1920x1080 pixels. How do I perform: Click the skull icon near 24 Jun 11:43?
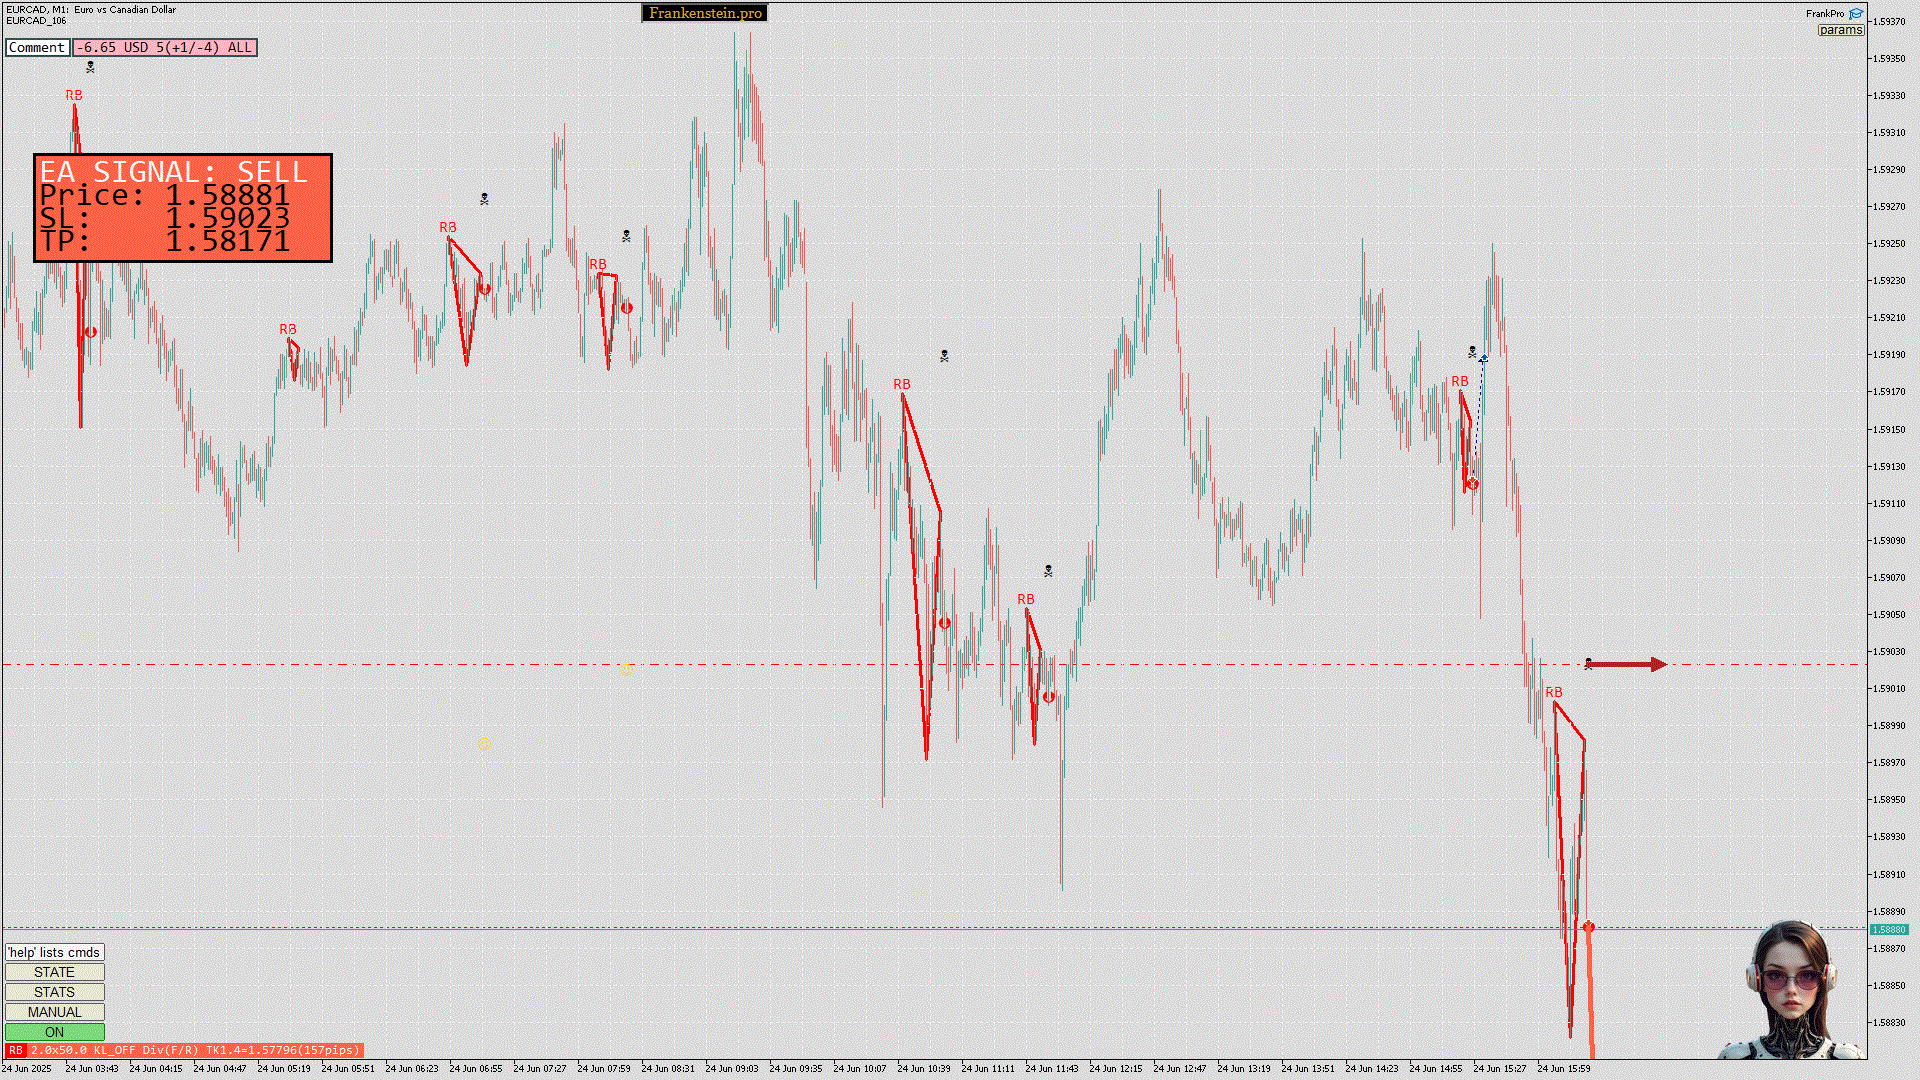tap(1048, 571)
